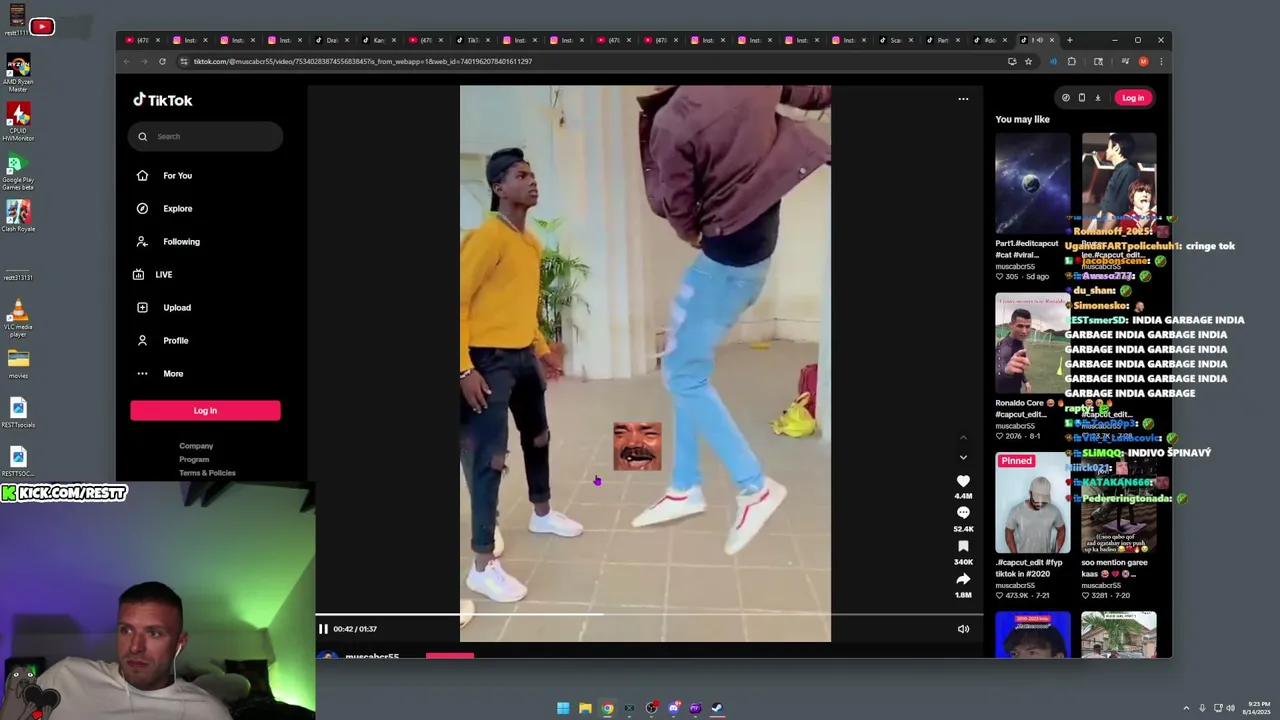Open the Windows Start menu
The height and width of the screenshot is (720, 1280).
click(x=563, y=708)
